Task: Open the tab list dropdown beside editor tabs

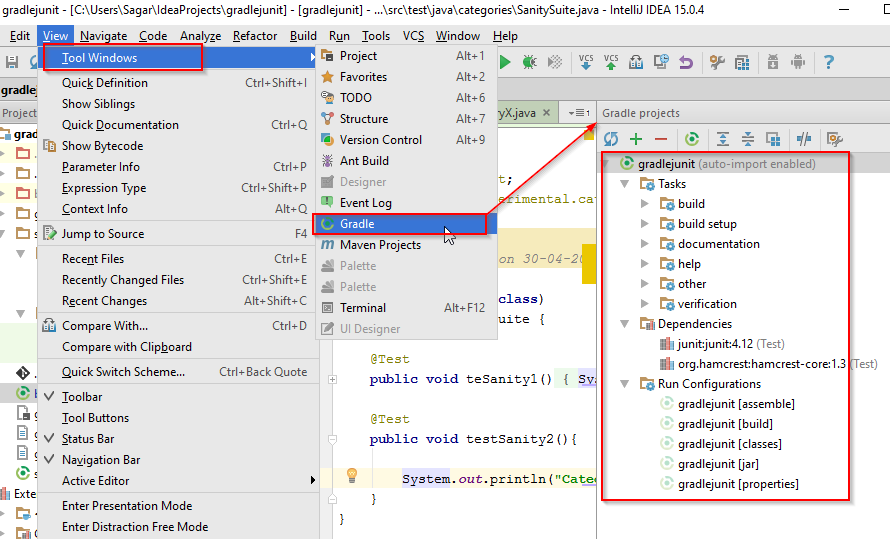Action: [579, 113]
